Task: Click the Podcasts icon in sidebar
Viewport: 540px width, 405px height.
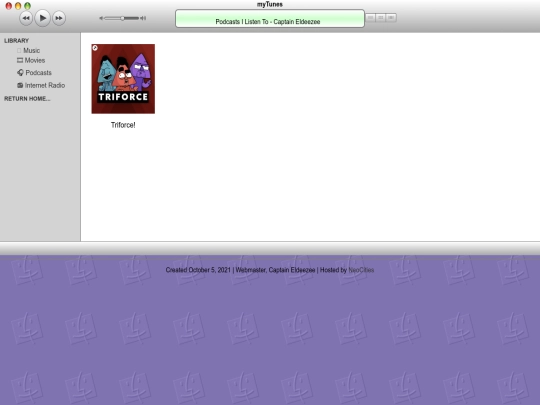Action: (x=20, y=73)
